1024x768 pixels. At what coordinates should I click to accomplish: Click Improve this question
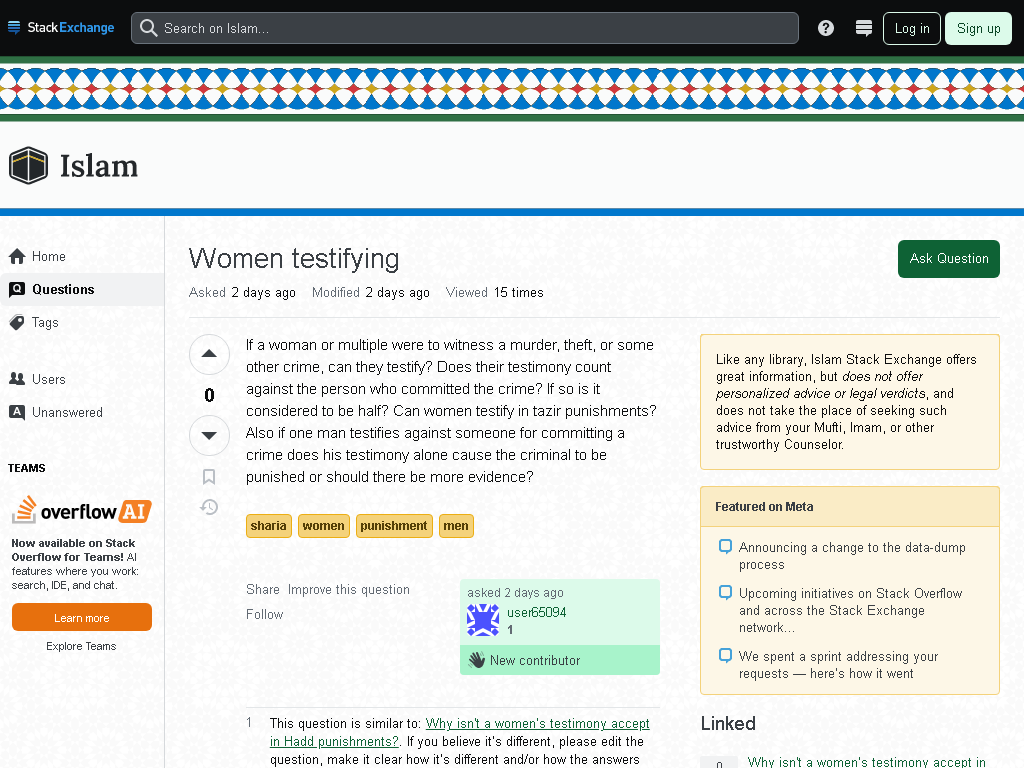click(x=349, y=589)
